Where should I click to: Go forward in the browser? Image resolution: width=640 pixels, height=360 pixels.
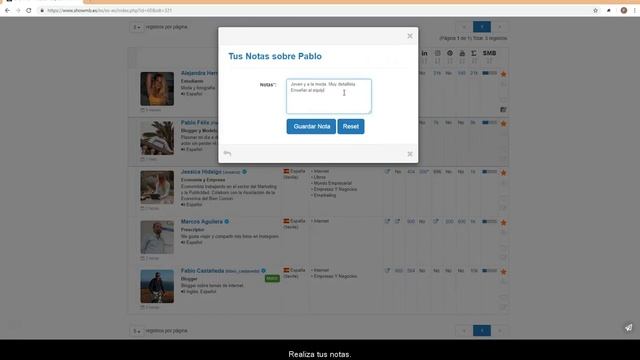coord(18,11)
